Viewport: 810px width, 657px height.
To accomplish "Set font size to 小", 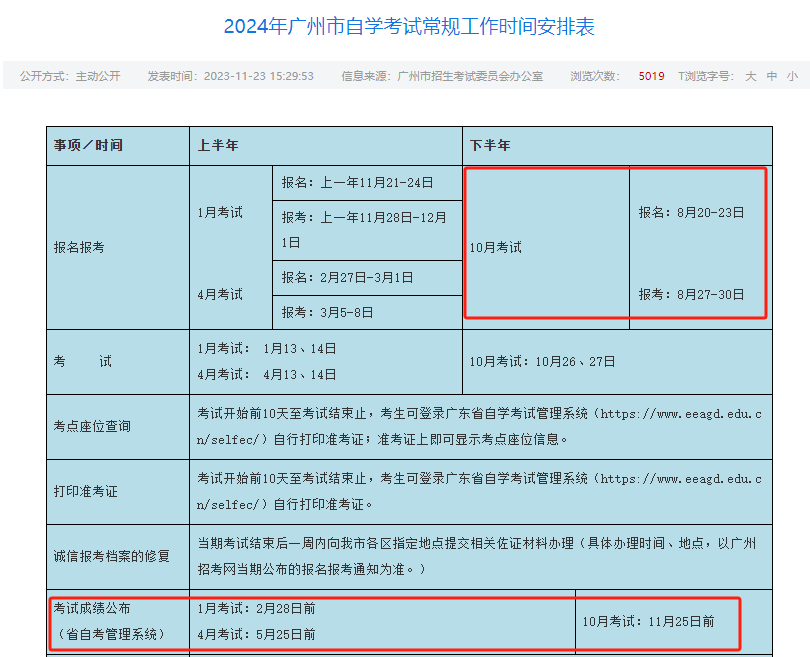I will (x=792, y=76).
